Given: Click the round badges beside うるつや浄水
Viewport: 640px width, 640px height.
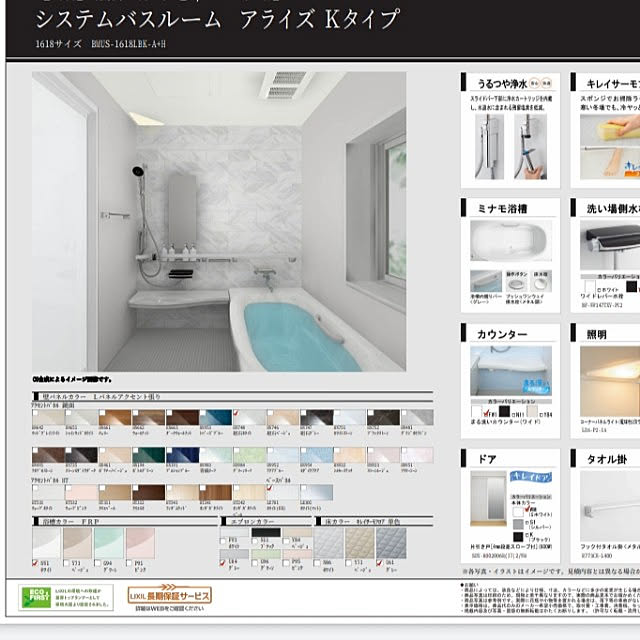Looking at the screenshot, I should [x=540, y=83].
